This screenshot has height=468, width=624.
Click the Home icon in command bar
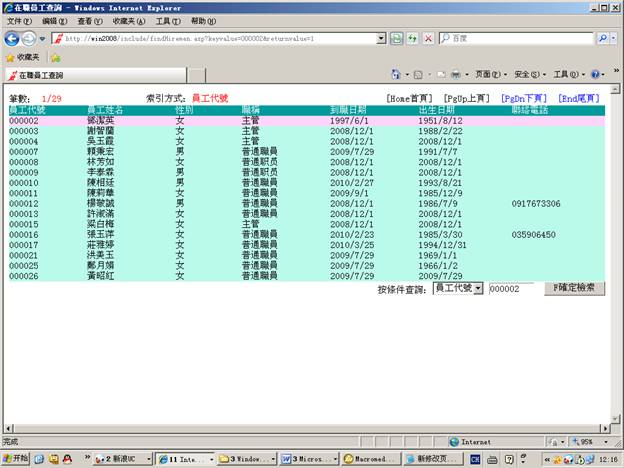coord(396,75)
